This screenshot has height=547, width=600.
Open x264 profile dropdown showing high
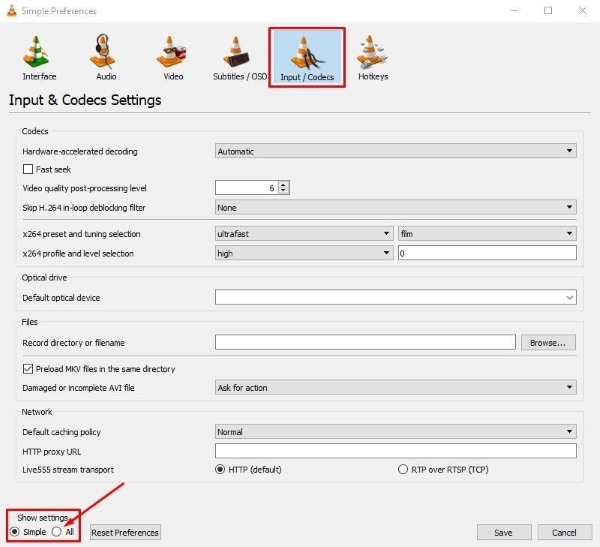click(304, 253)
